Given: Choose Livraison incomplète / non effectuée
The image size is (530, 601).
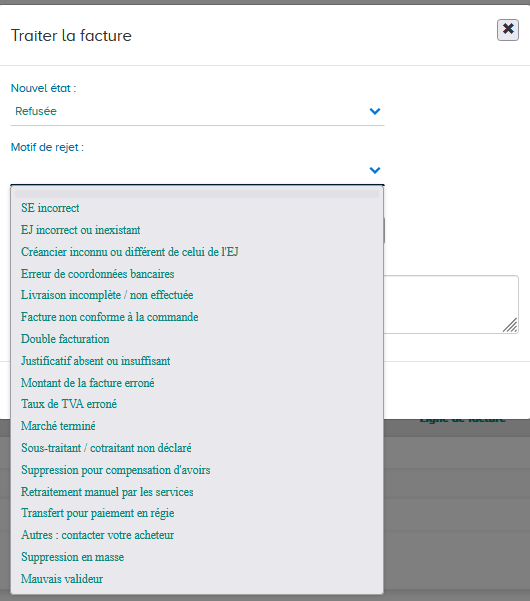Looking at the screenshot, I should click(x=197, y=295).
